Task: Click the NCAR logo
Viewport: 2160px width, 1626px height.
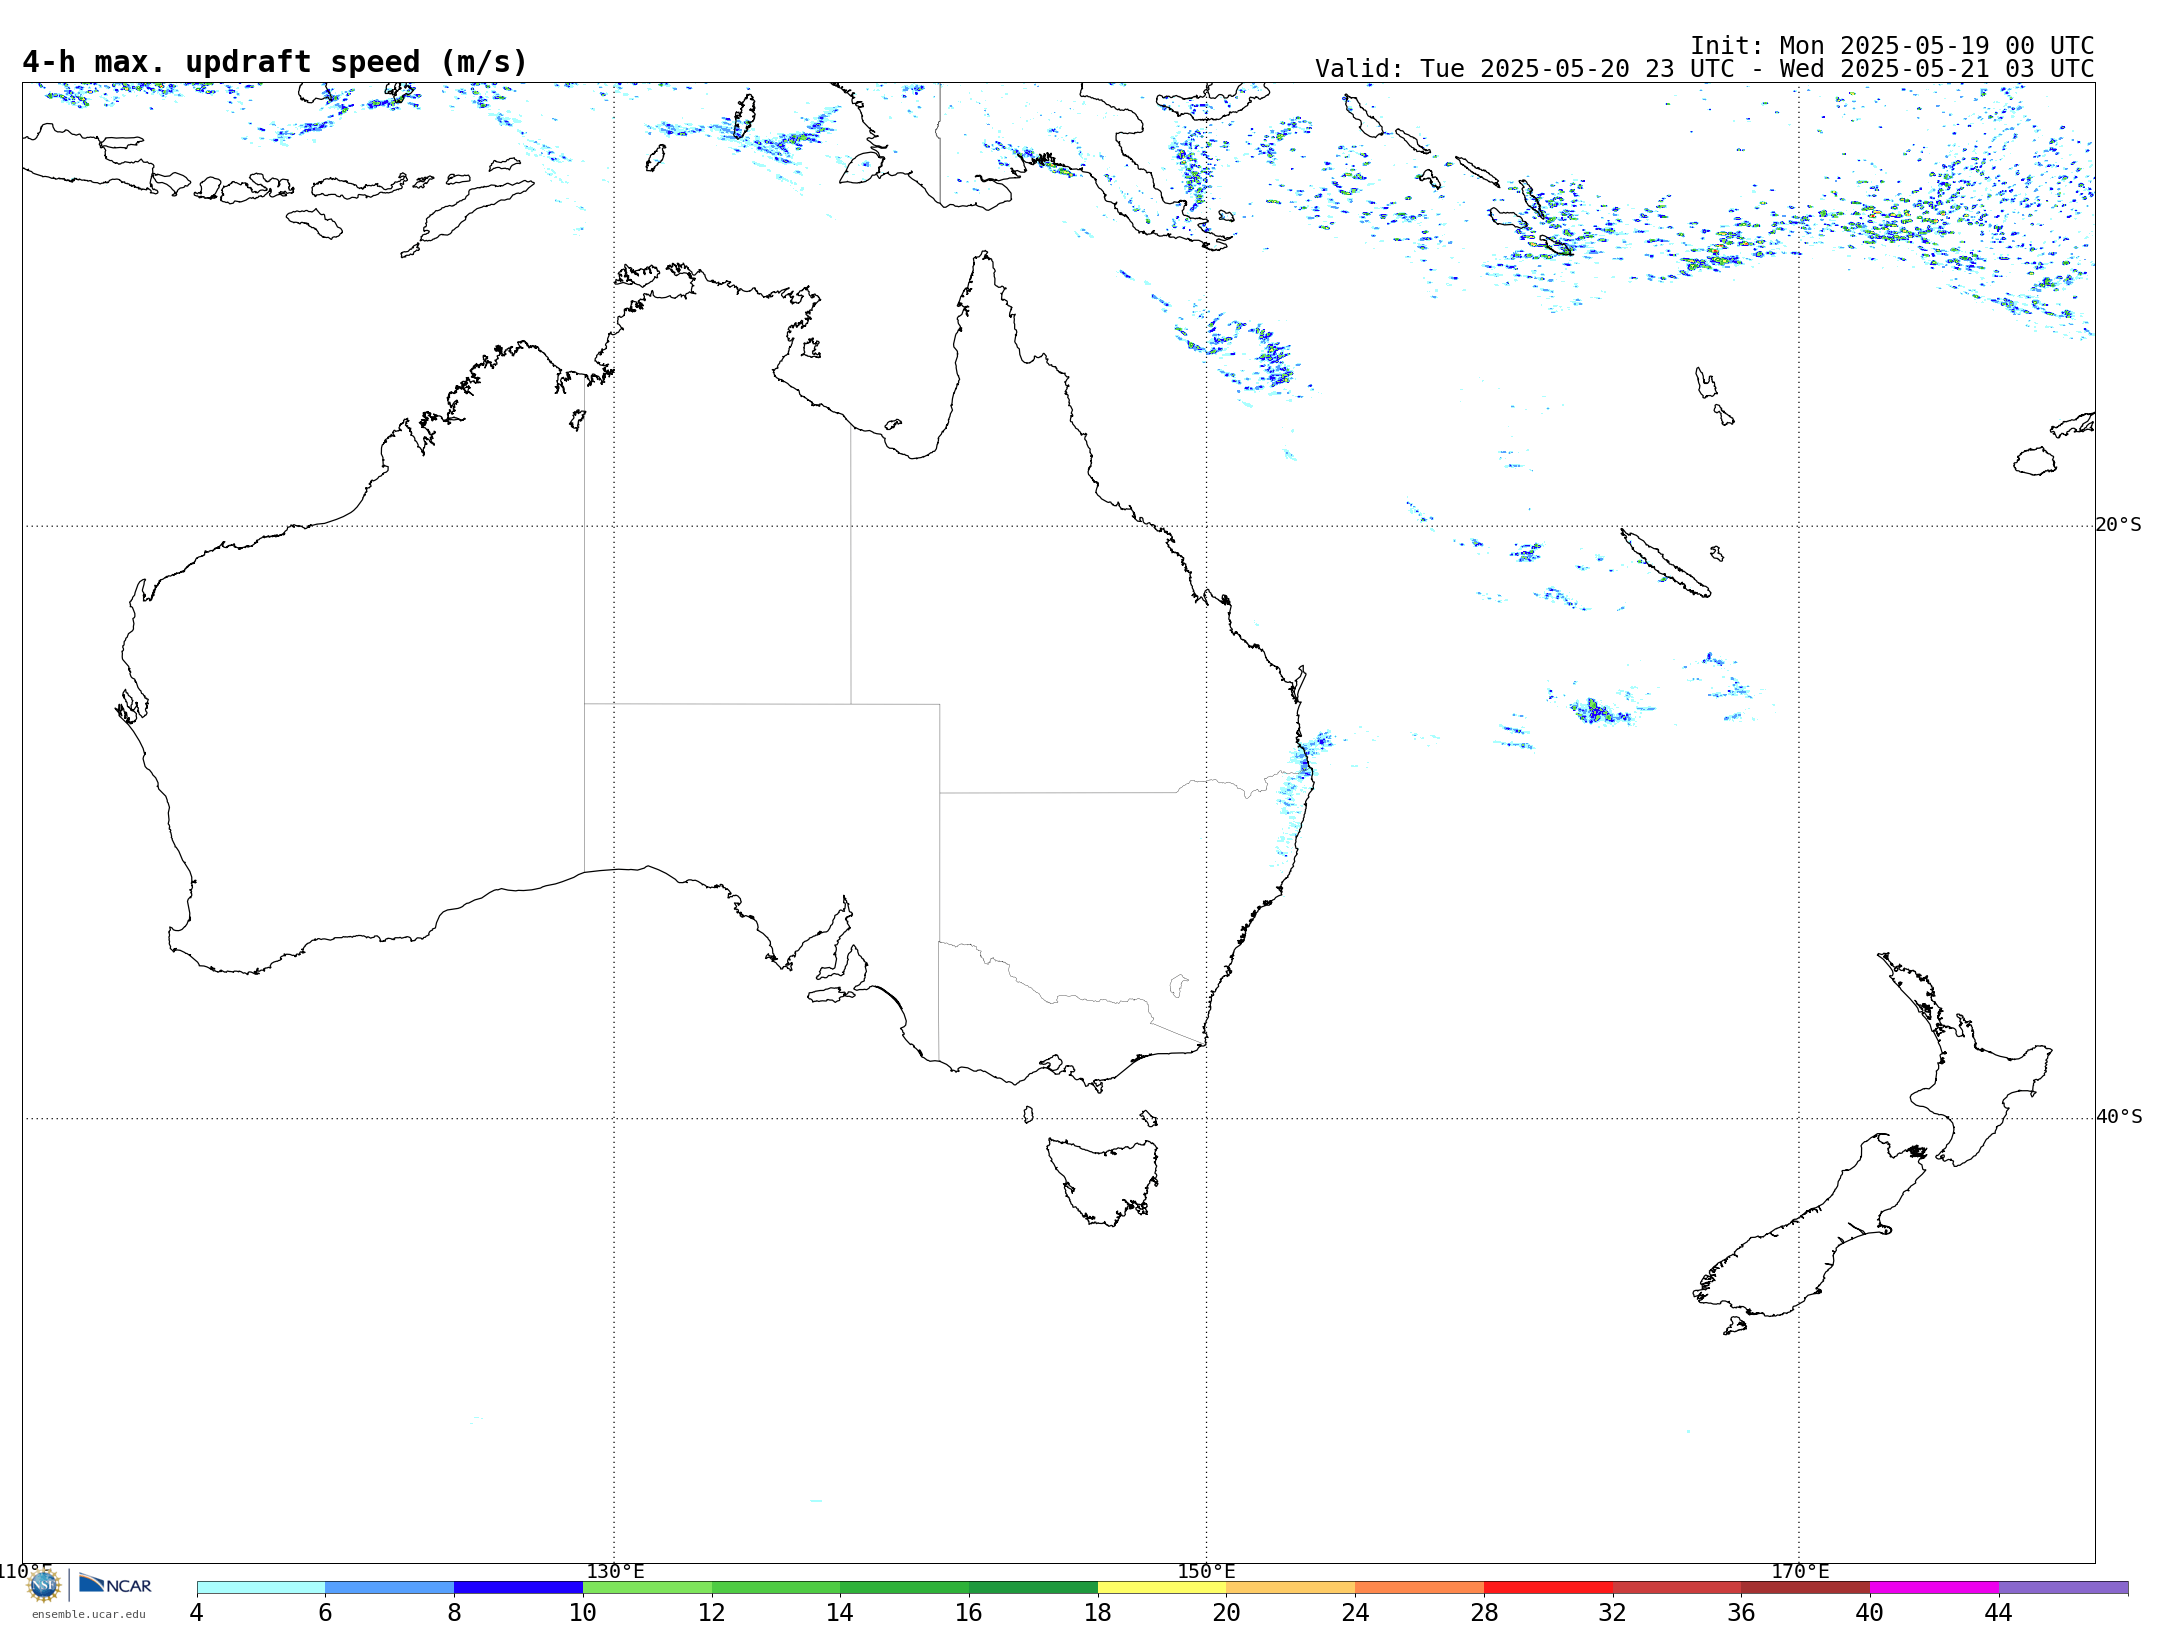Action: 115,1584
